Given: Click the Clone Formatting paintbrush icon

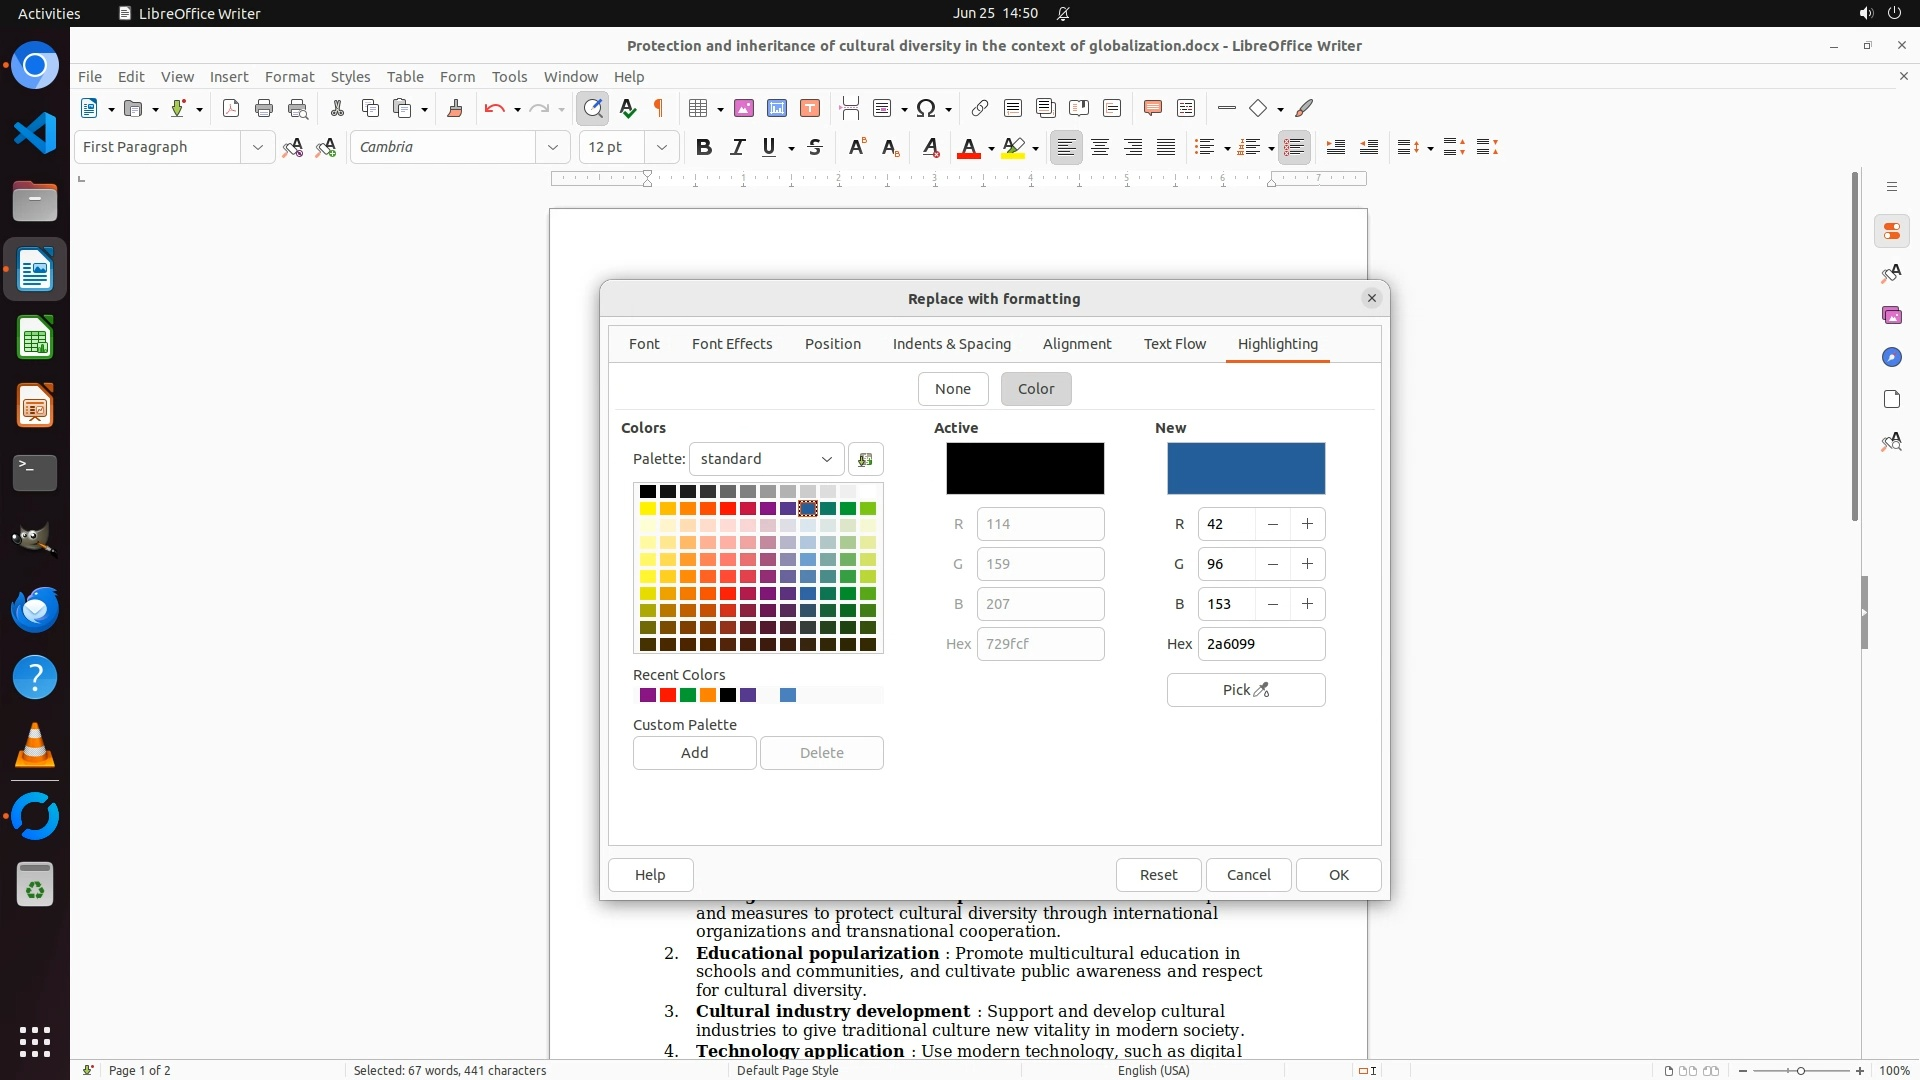Looking at the screenshot, I should (x=455, y=108).
